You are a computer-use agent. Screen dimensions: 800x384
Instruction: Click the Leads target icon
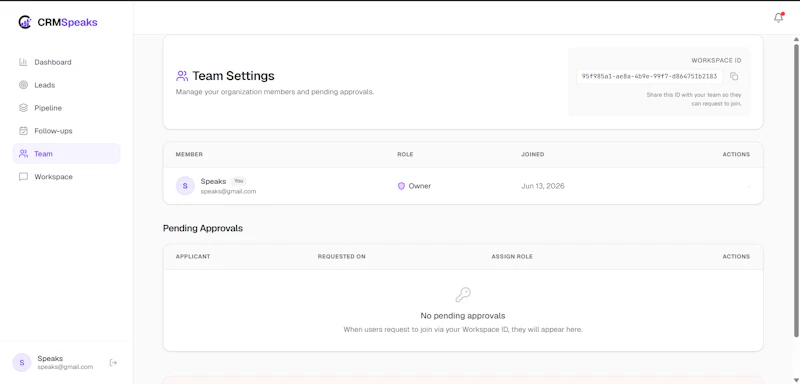pos(23,85)
